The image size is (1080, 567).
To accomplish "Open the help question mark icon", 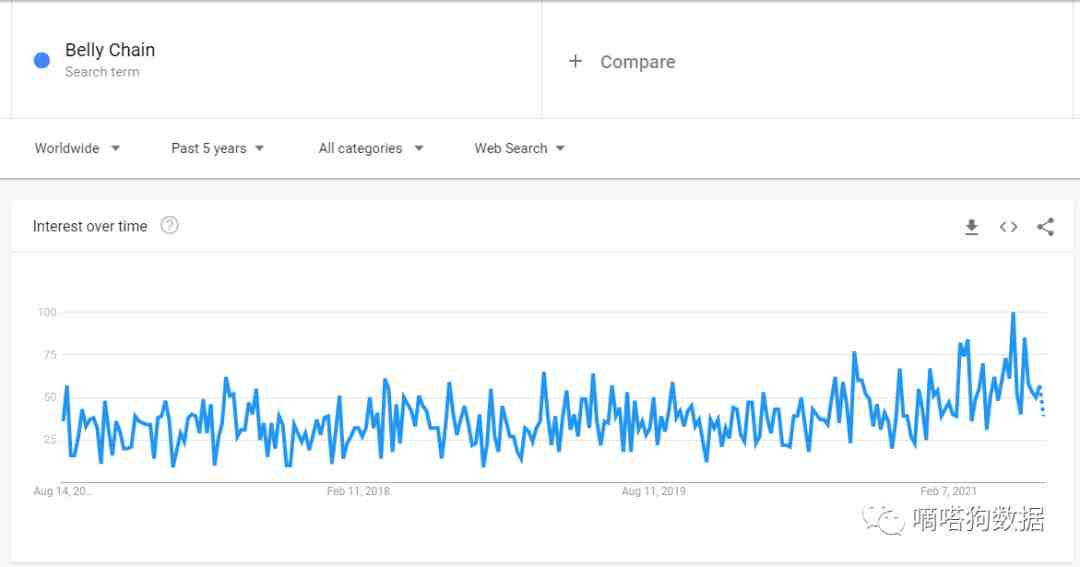I will tap(170, 225).
